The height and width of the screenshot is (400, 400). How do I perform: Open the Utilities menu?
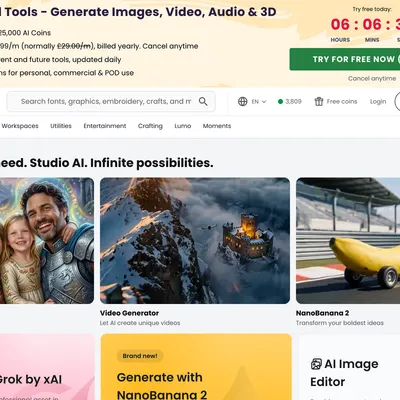point(61,126)
